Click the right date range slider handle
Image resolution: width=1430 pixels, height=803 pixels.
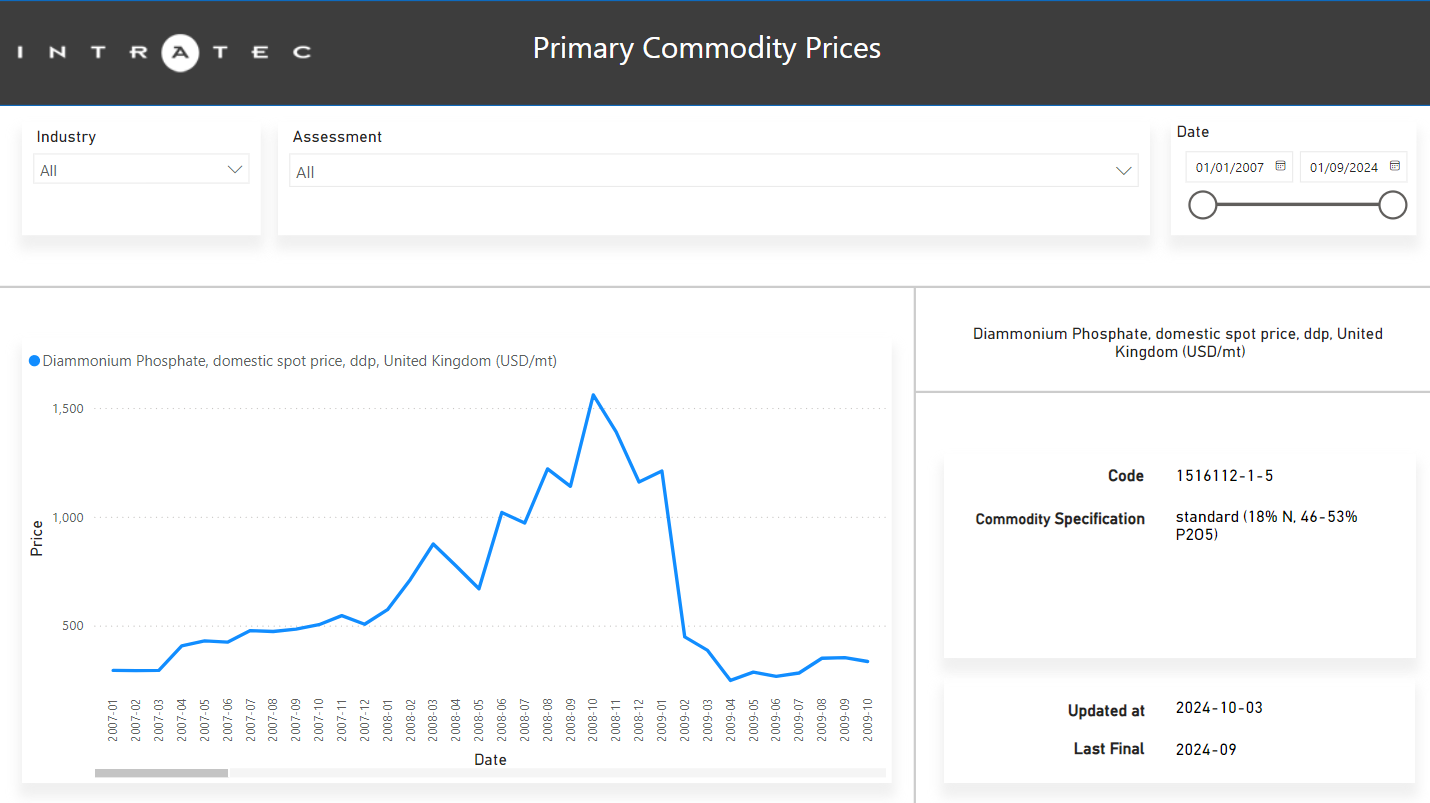click(1392, 205)
